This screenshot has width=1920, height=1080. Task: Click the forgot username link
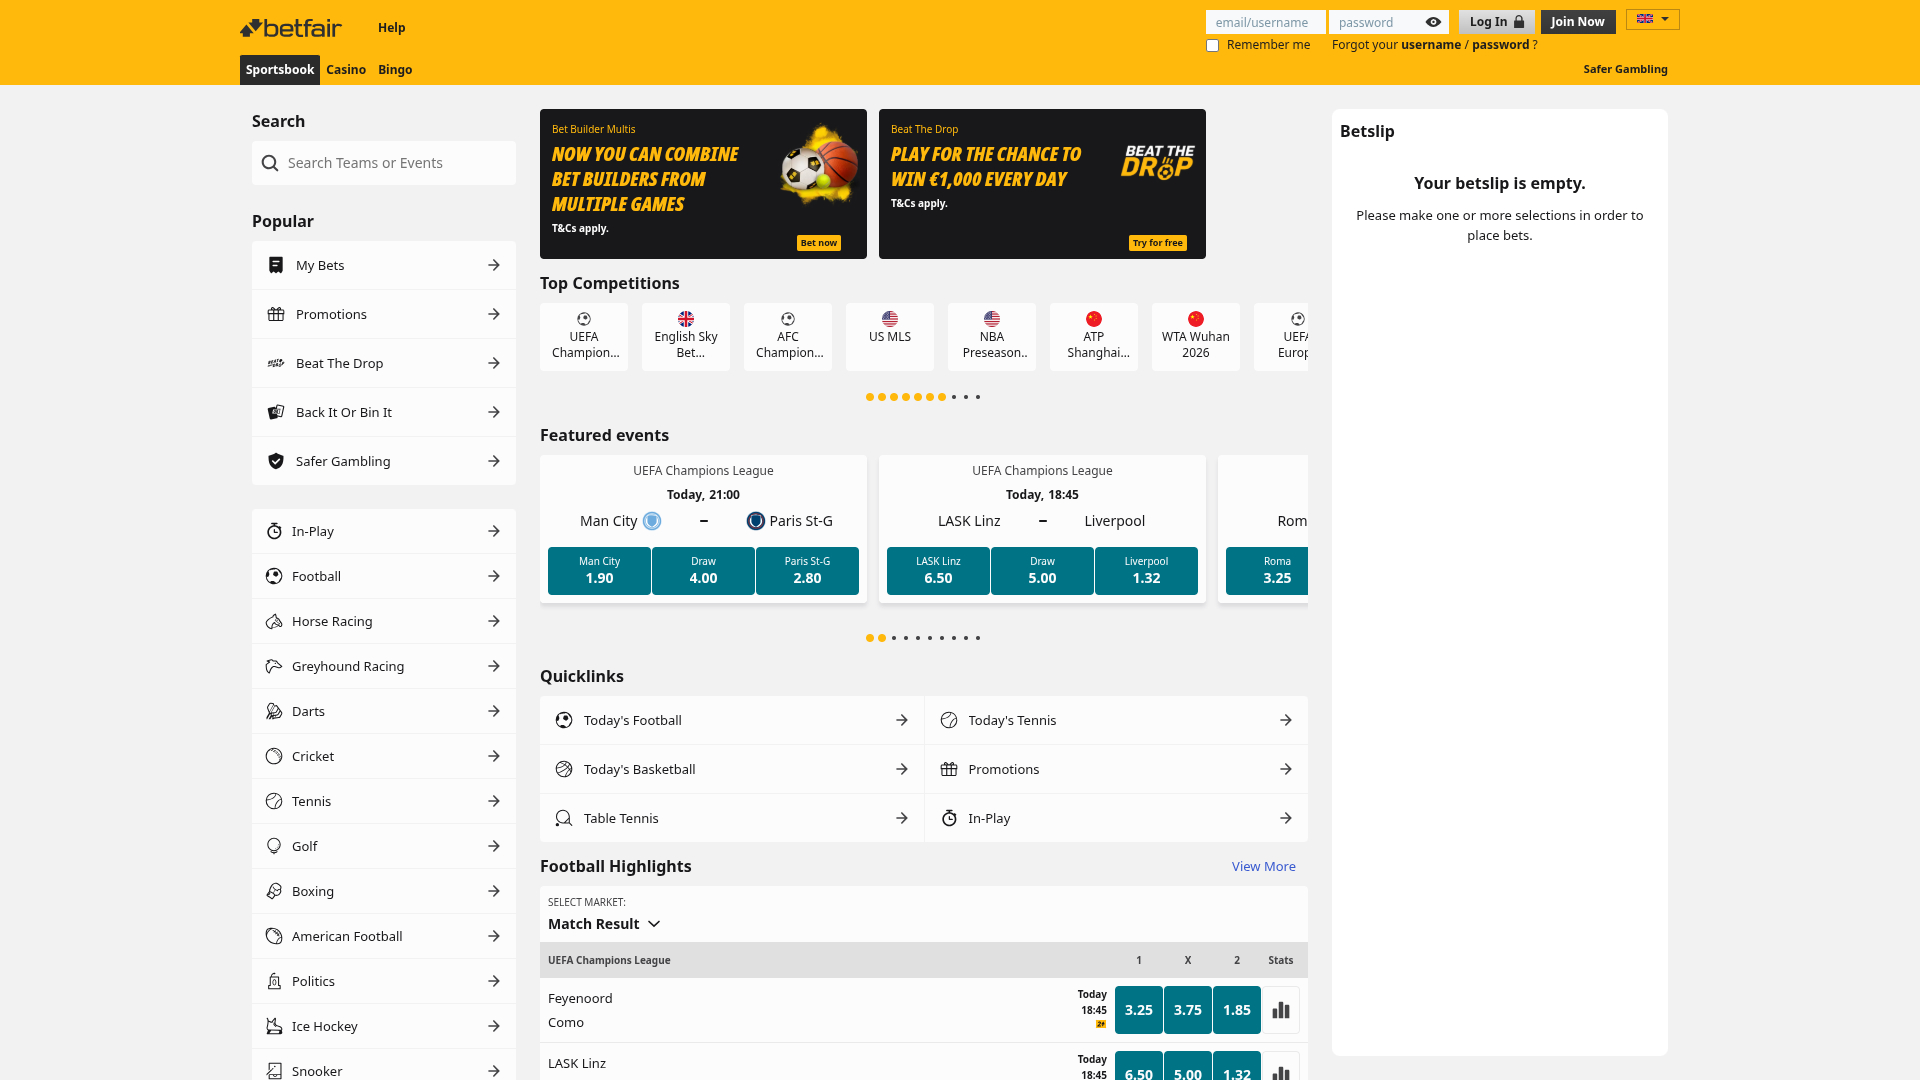pyautogui.click(x=1431, y=45)
